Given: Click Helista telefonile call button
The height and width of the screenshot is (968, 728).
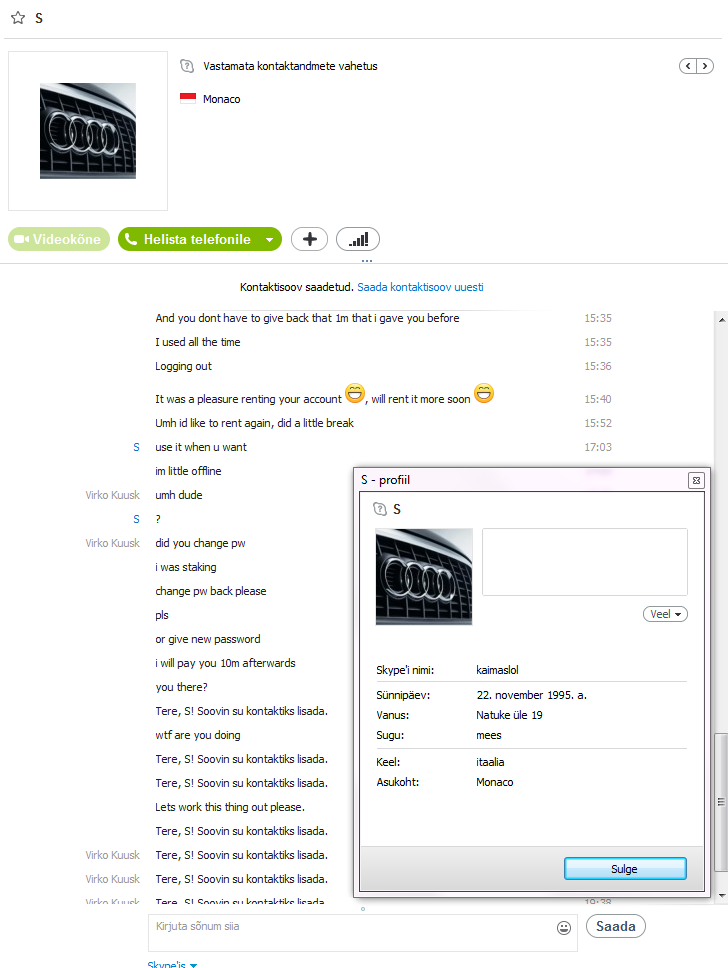Looking at the screenshot, I should coord(188,239).
